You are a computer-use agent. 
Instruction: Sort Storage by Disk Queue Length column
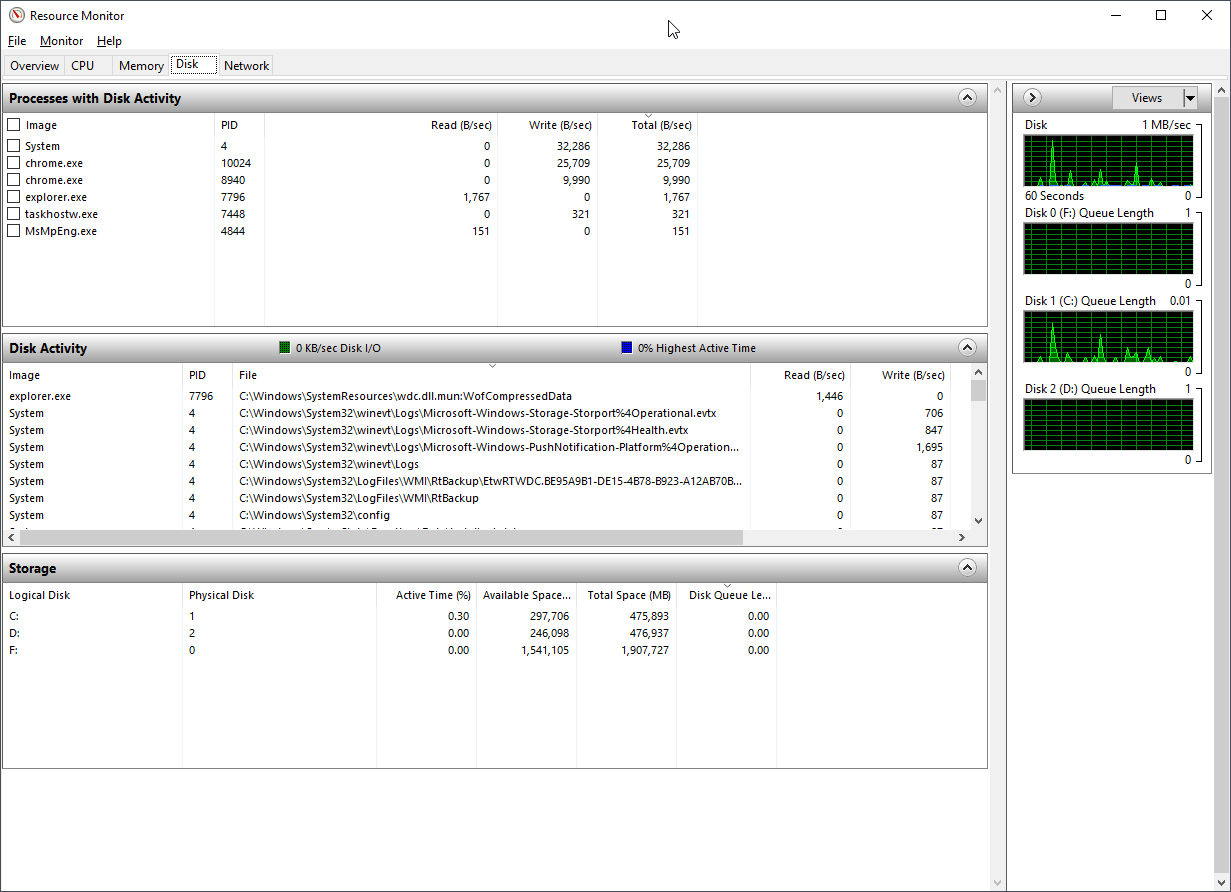click(727, 595)
